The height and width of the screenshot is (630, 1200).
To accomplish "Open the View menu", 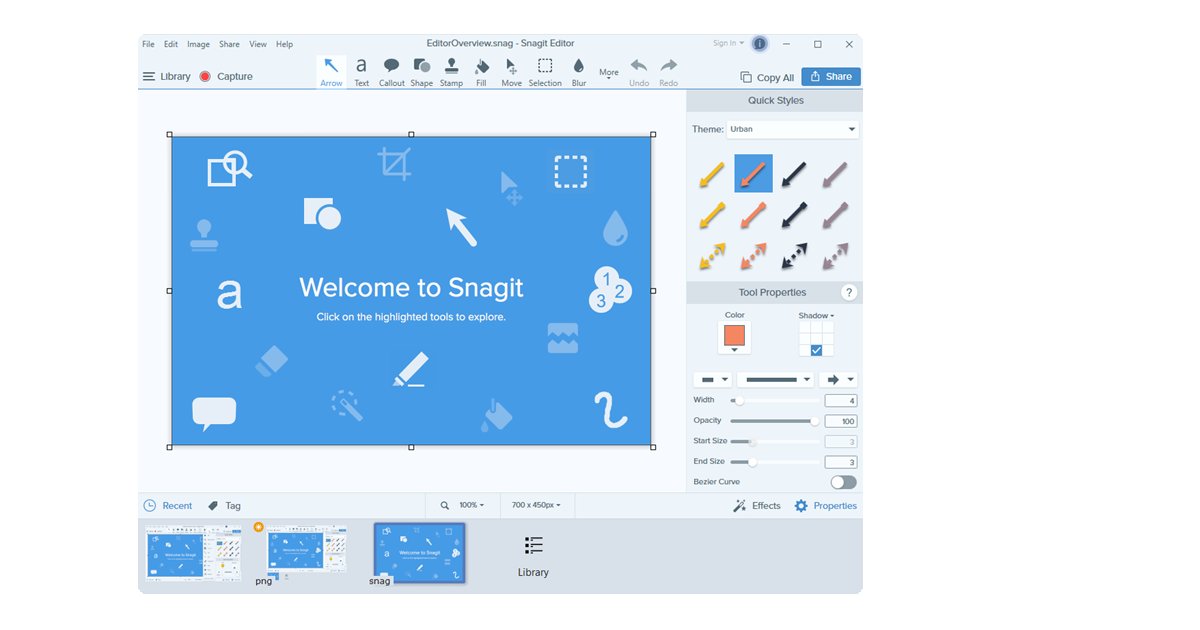I will [x=258, y=44].
